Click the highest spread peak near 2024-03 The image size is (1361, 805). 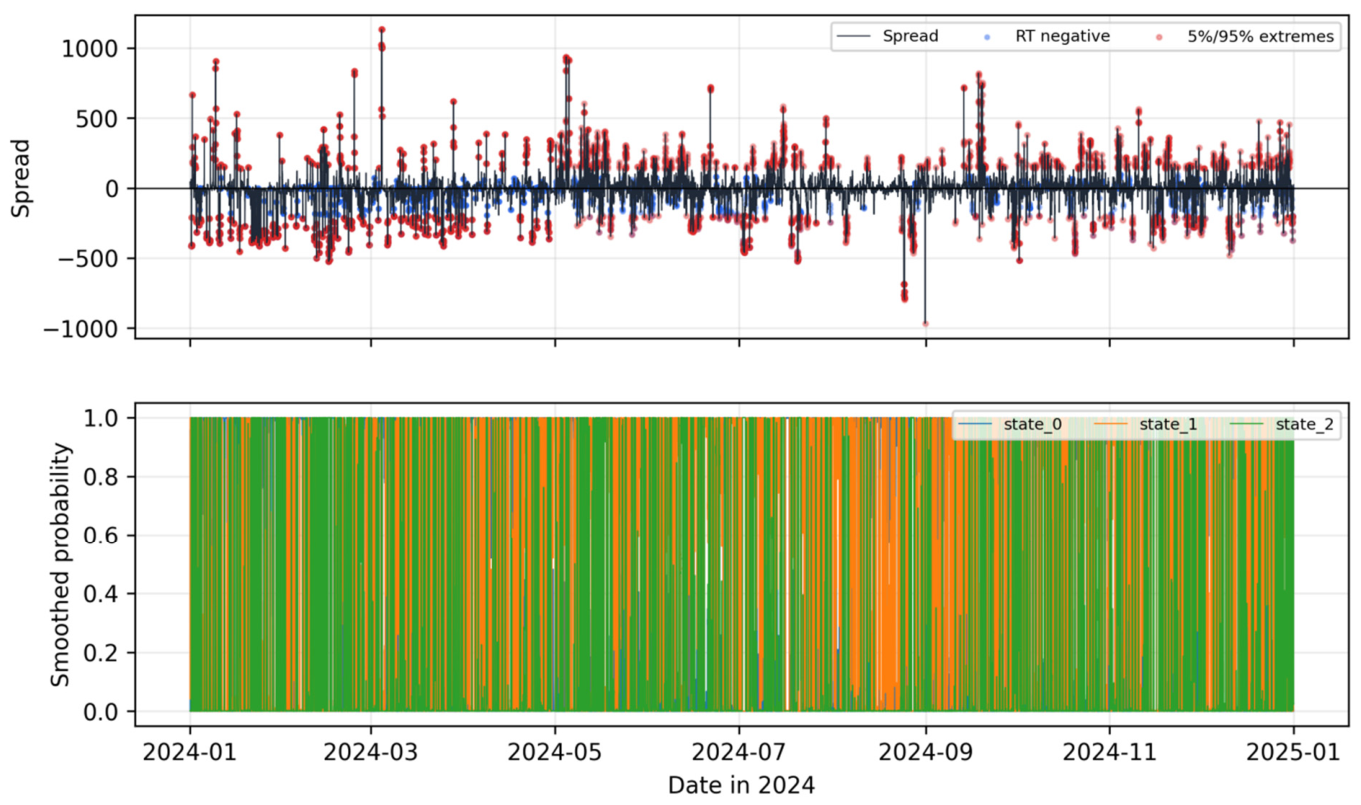point(382,30)
